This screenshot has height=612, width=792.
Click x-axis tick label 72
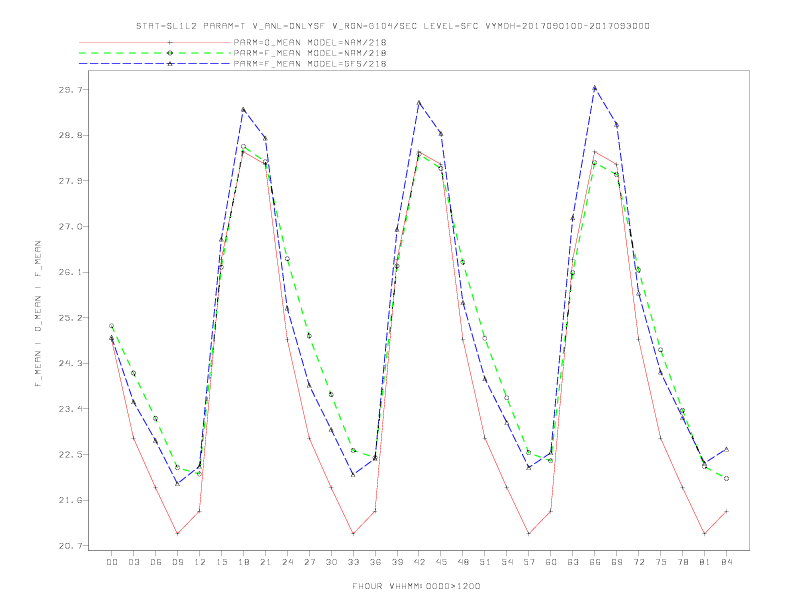[638, 562]
